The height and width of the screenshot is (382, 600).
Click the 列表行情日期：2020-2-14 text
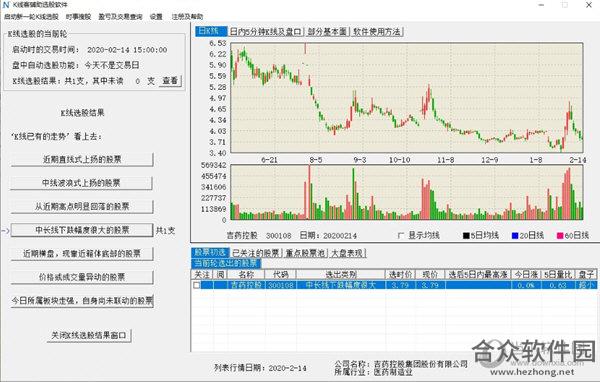coord(260,368)
